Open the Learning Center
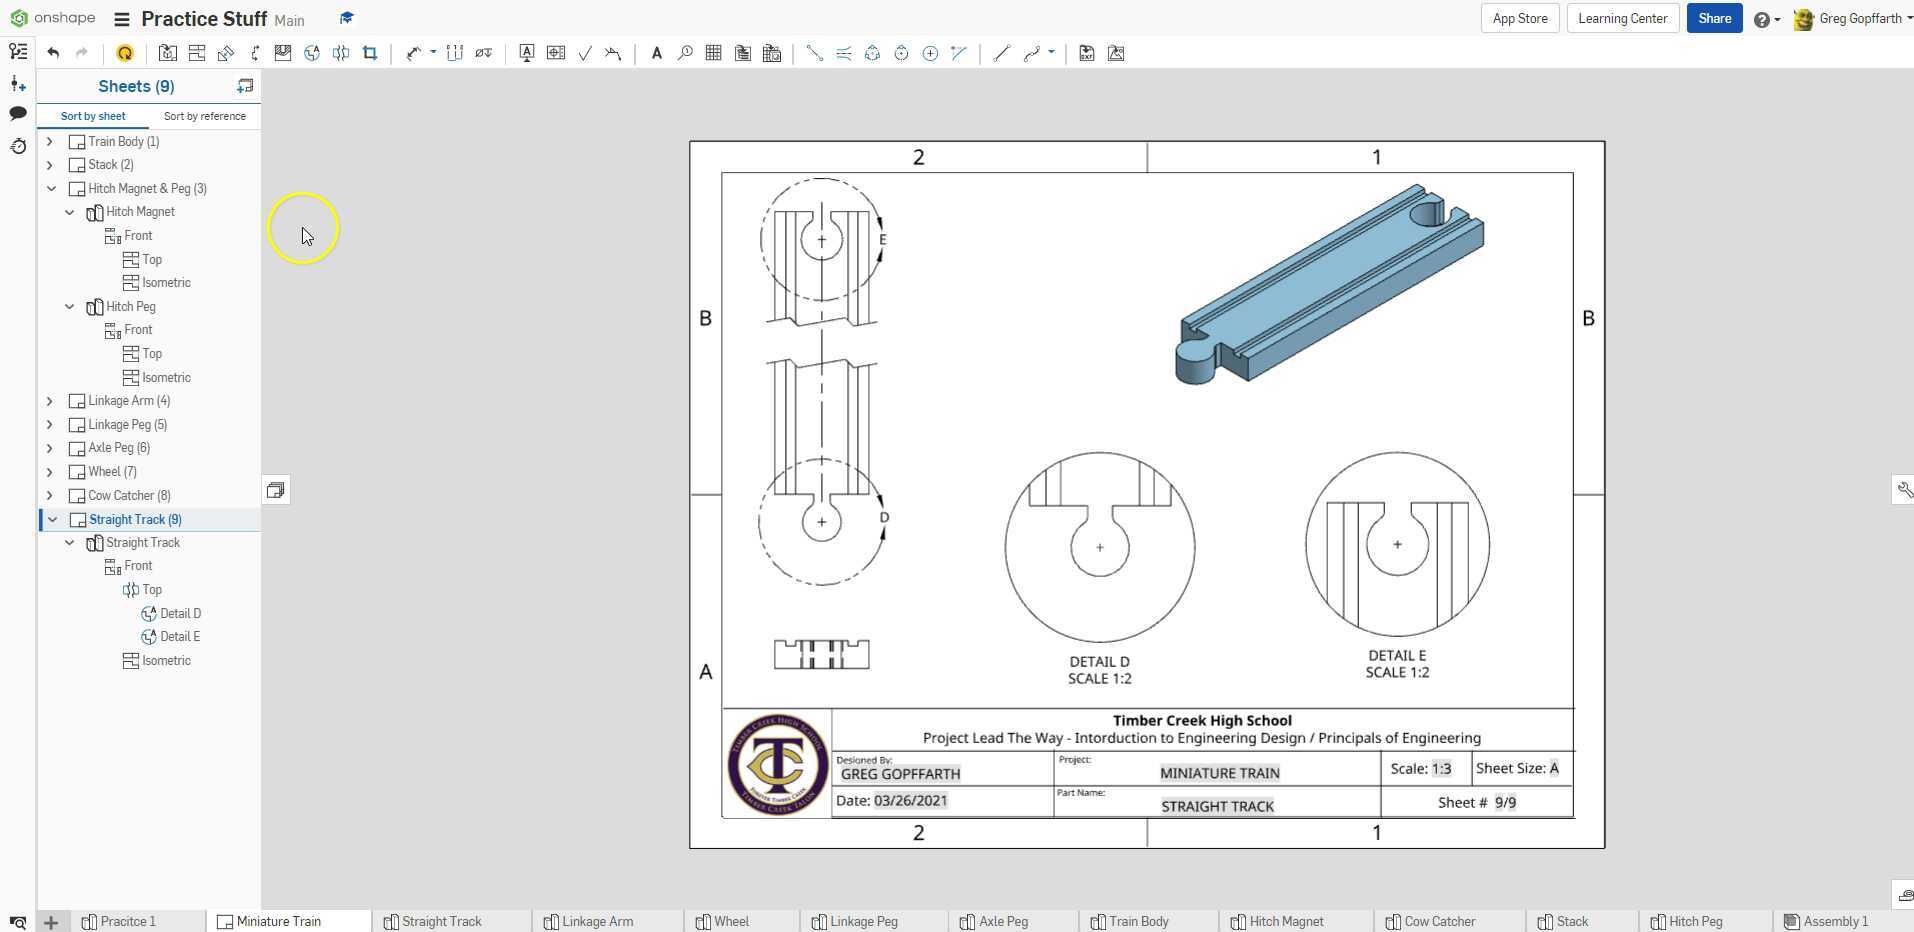This screenshot has height=932, width=1914. click(x=1621, y=18)
